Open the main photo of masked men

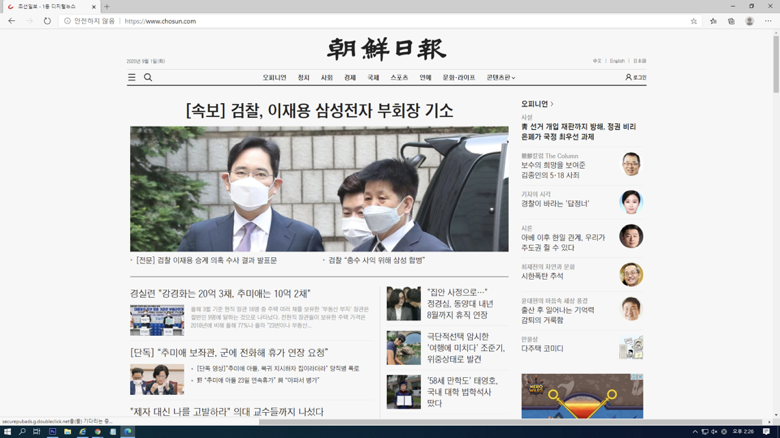319,188
